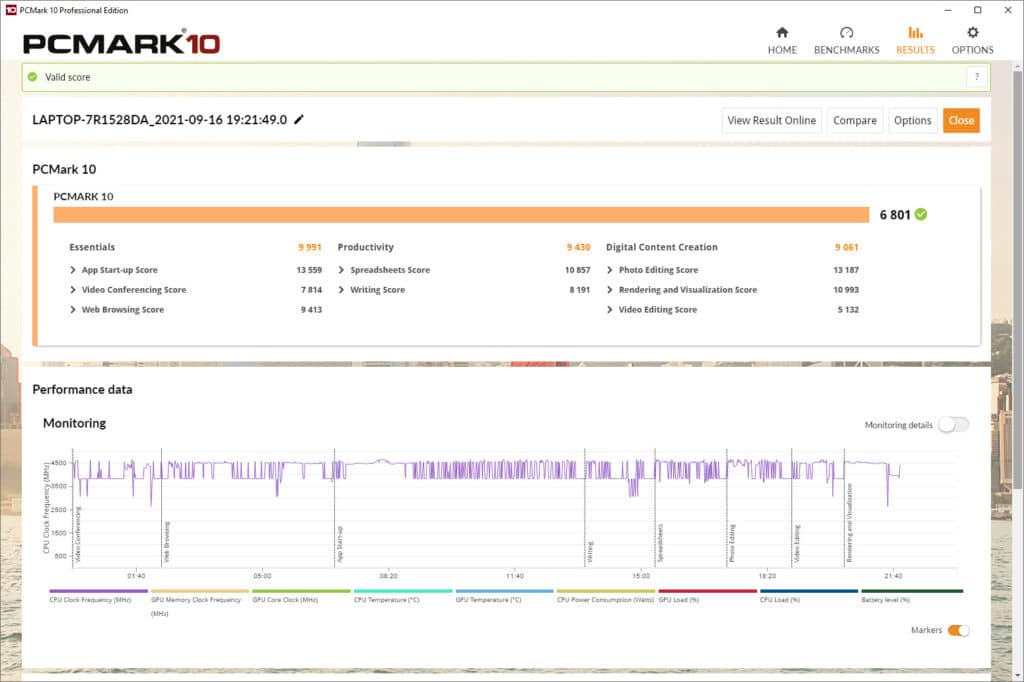Click the Home icon in the top navigation
This screenshot has width=1024, height=682.
782,33
